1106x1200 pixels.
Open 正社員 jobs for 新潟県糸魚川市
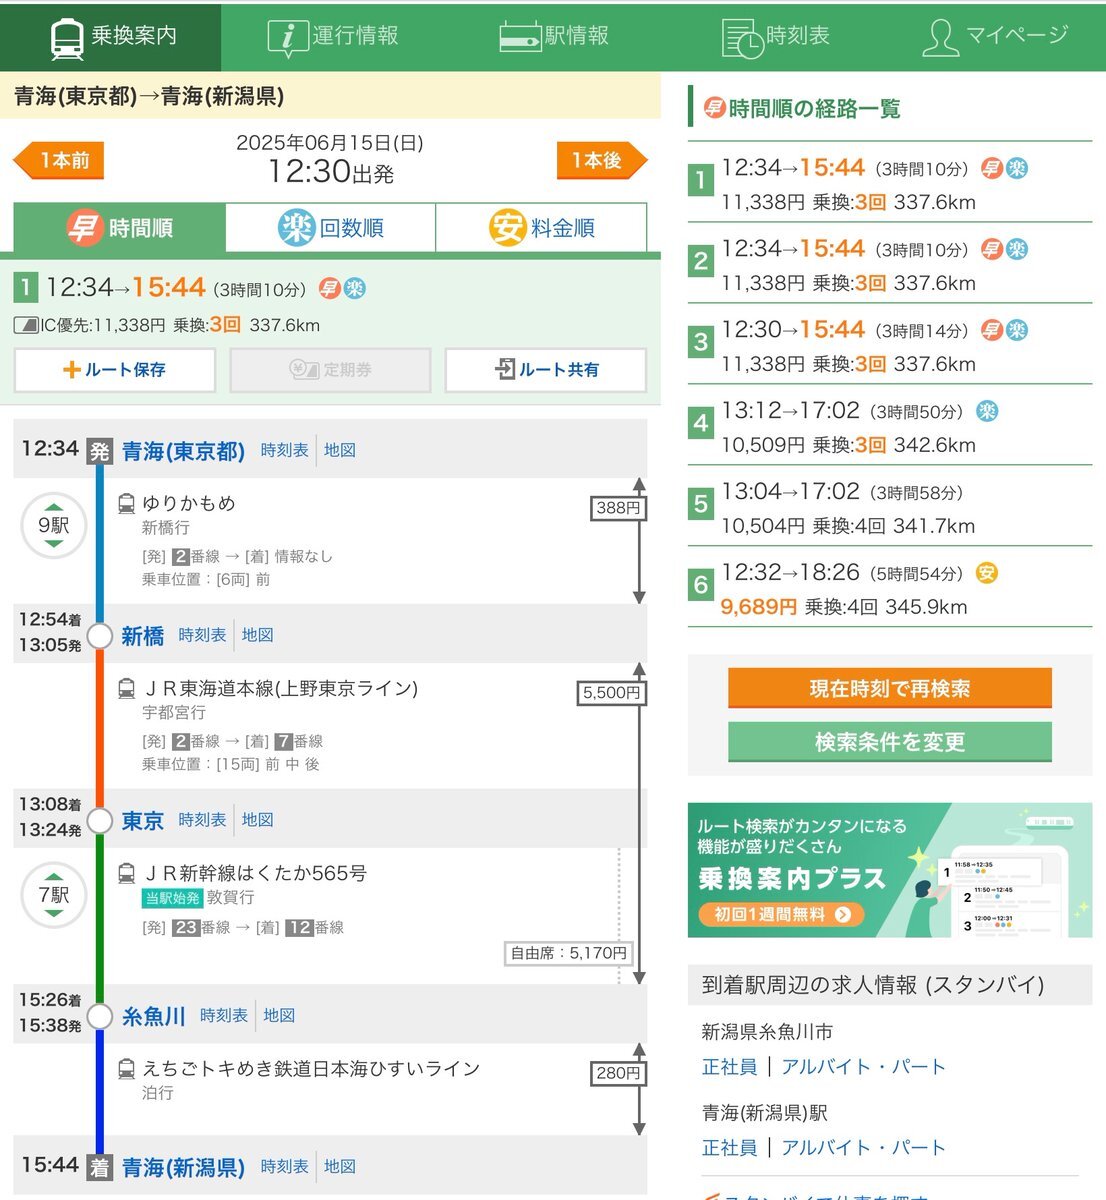[730, 1067]
